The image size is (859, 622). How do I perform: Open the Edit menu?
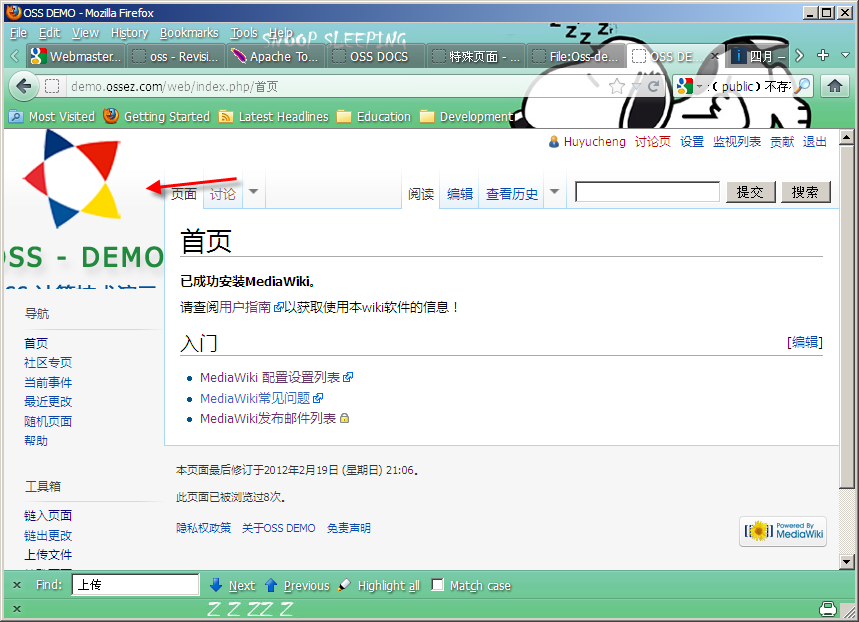point(49,33)
